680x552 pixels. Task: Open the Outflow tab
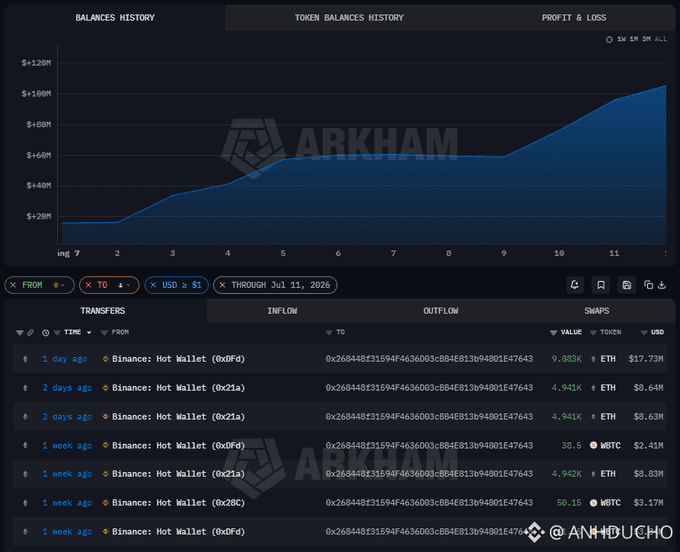441,311
